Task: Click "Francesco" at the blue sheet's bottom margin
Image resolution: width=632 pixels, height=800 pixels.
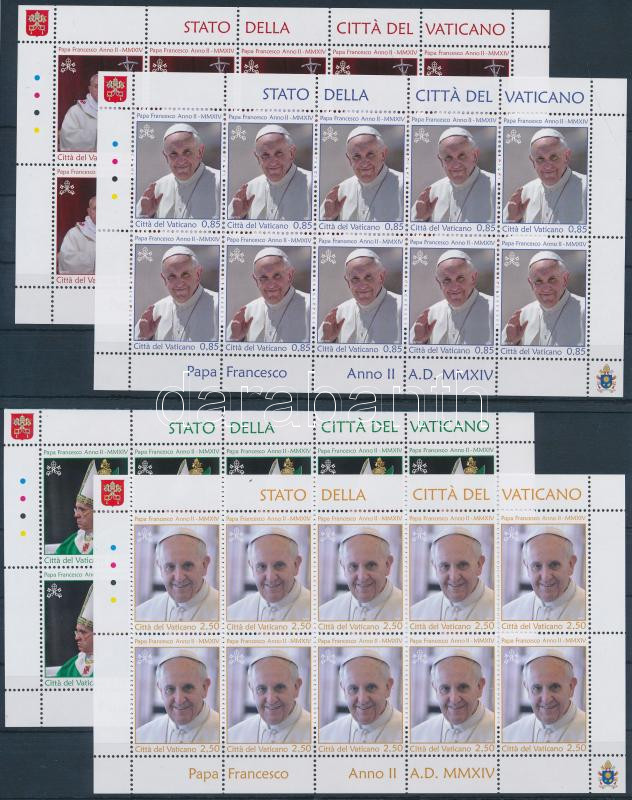Action: point(257,372)
